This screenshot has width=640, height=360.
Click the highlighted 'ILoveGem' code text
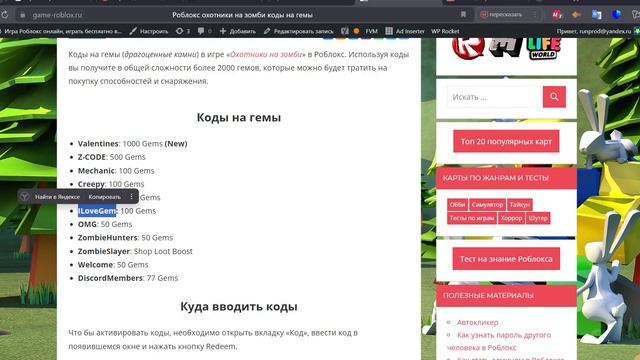tap(97, 211)
